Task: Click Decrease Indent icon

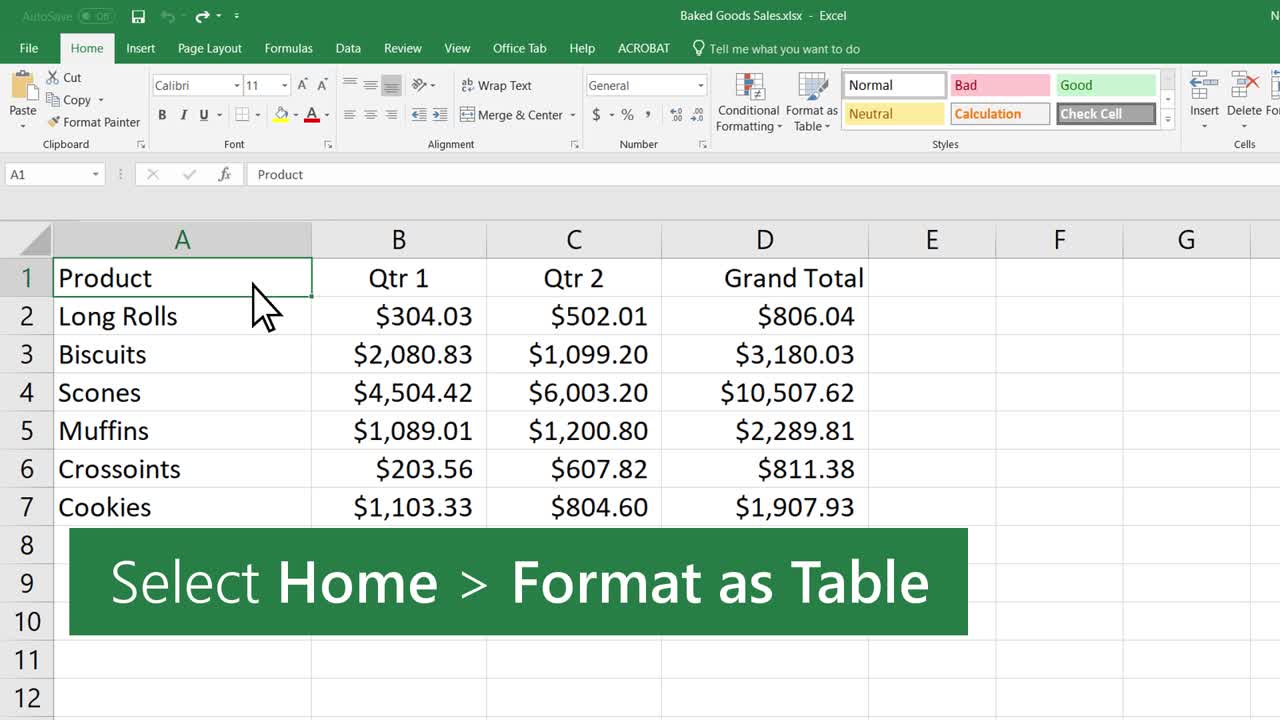Action: click(419, 115)
